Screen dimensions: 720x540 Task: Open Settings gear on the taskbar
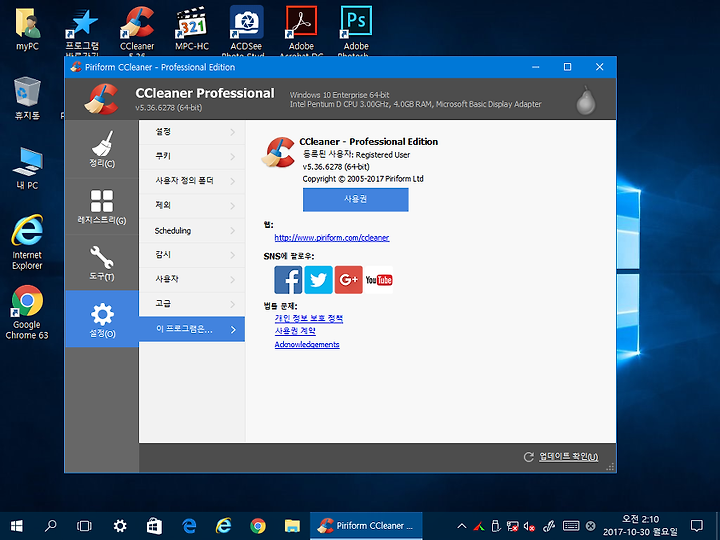[120, 526]
